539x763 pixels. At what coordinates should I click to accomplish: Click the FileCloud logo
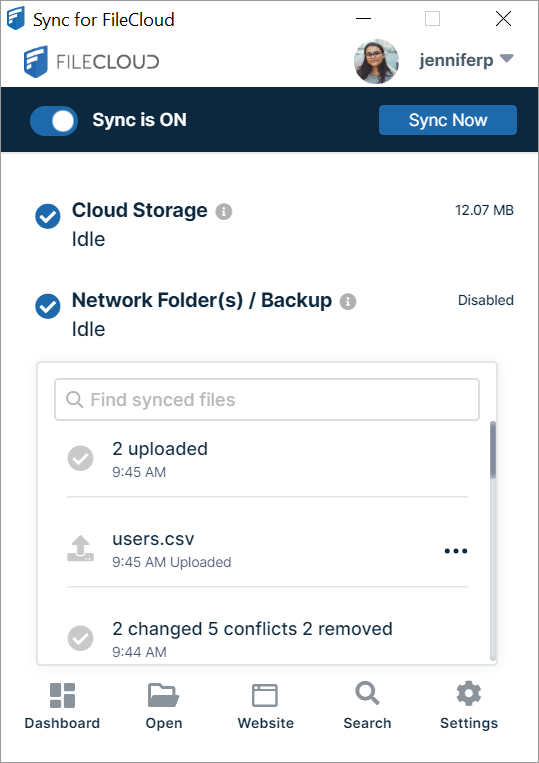pos(91,62)
